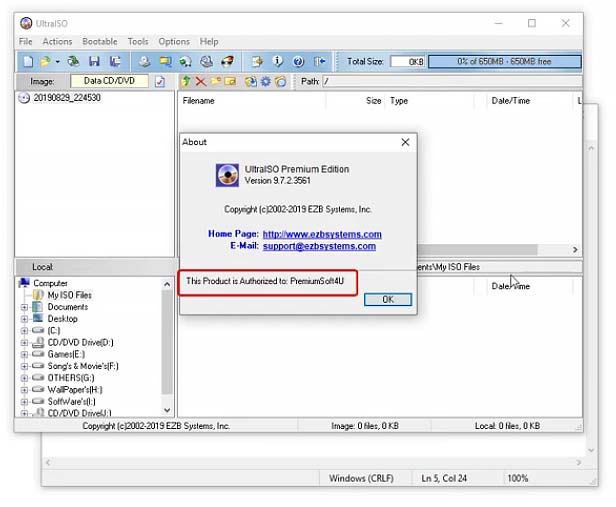Open the Actions menu
The height and width of the screenshot is (507, 616).
click(x=57, y=42)
